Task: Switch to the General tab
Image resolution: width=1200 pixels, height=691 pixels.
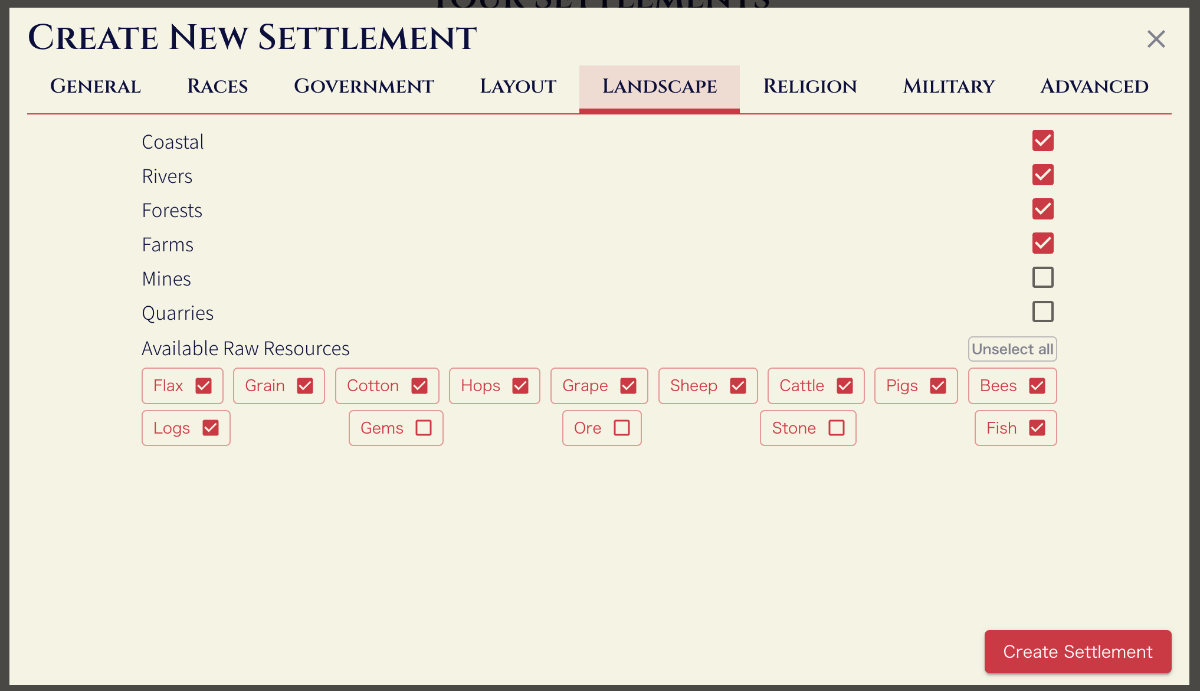Action: point(95,87)
